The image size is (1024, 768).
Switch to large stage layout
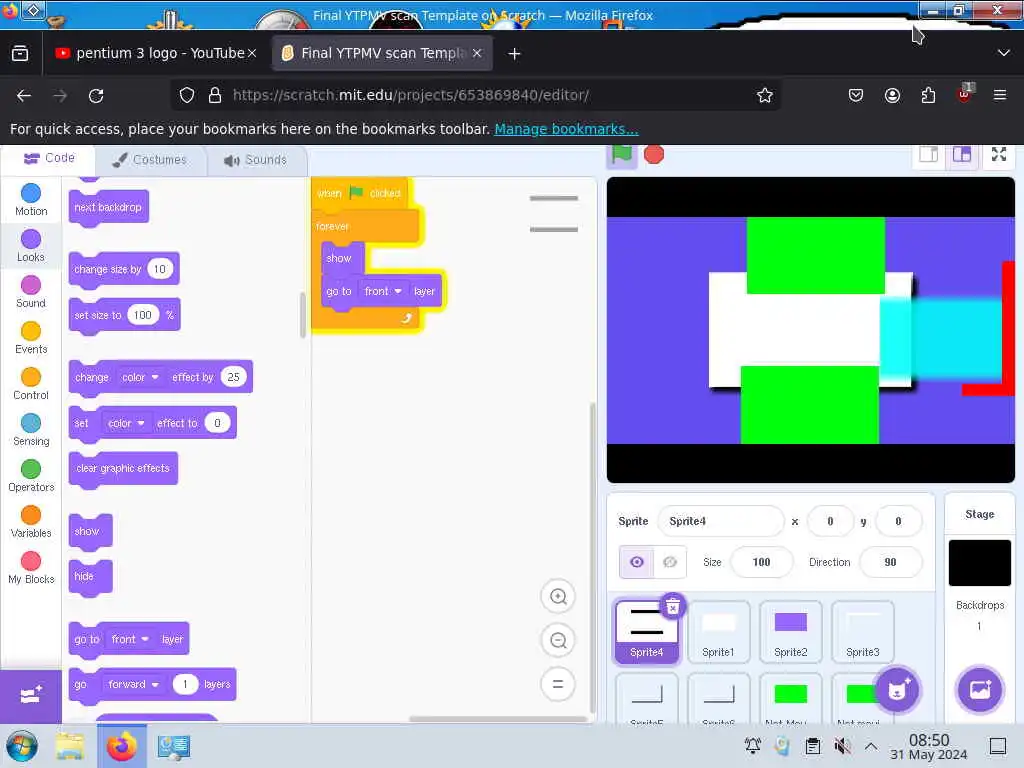[962, 155]
